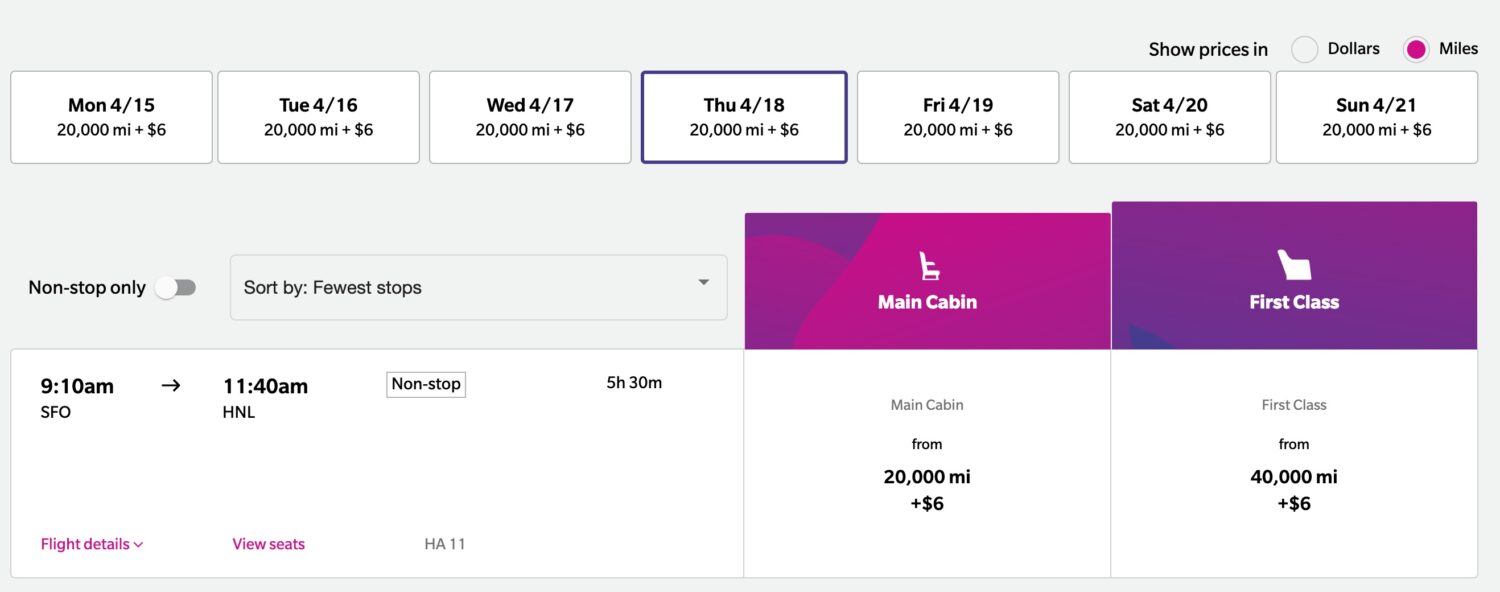This screenshot has width=1500, height=592.
Task: Click the arrow between 9:10am and 11:40am
Action: tap(171, 385)
